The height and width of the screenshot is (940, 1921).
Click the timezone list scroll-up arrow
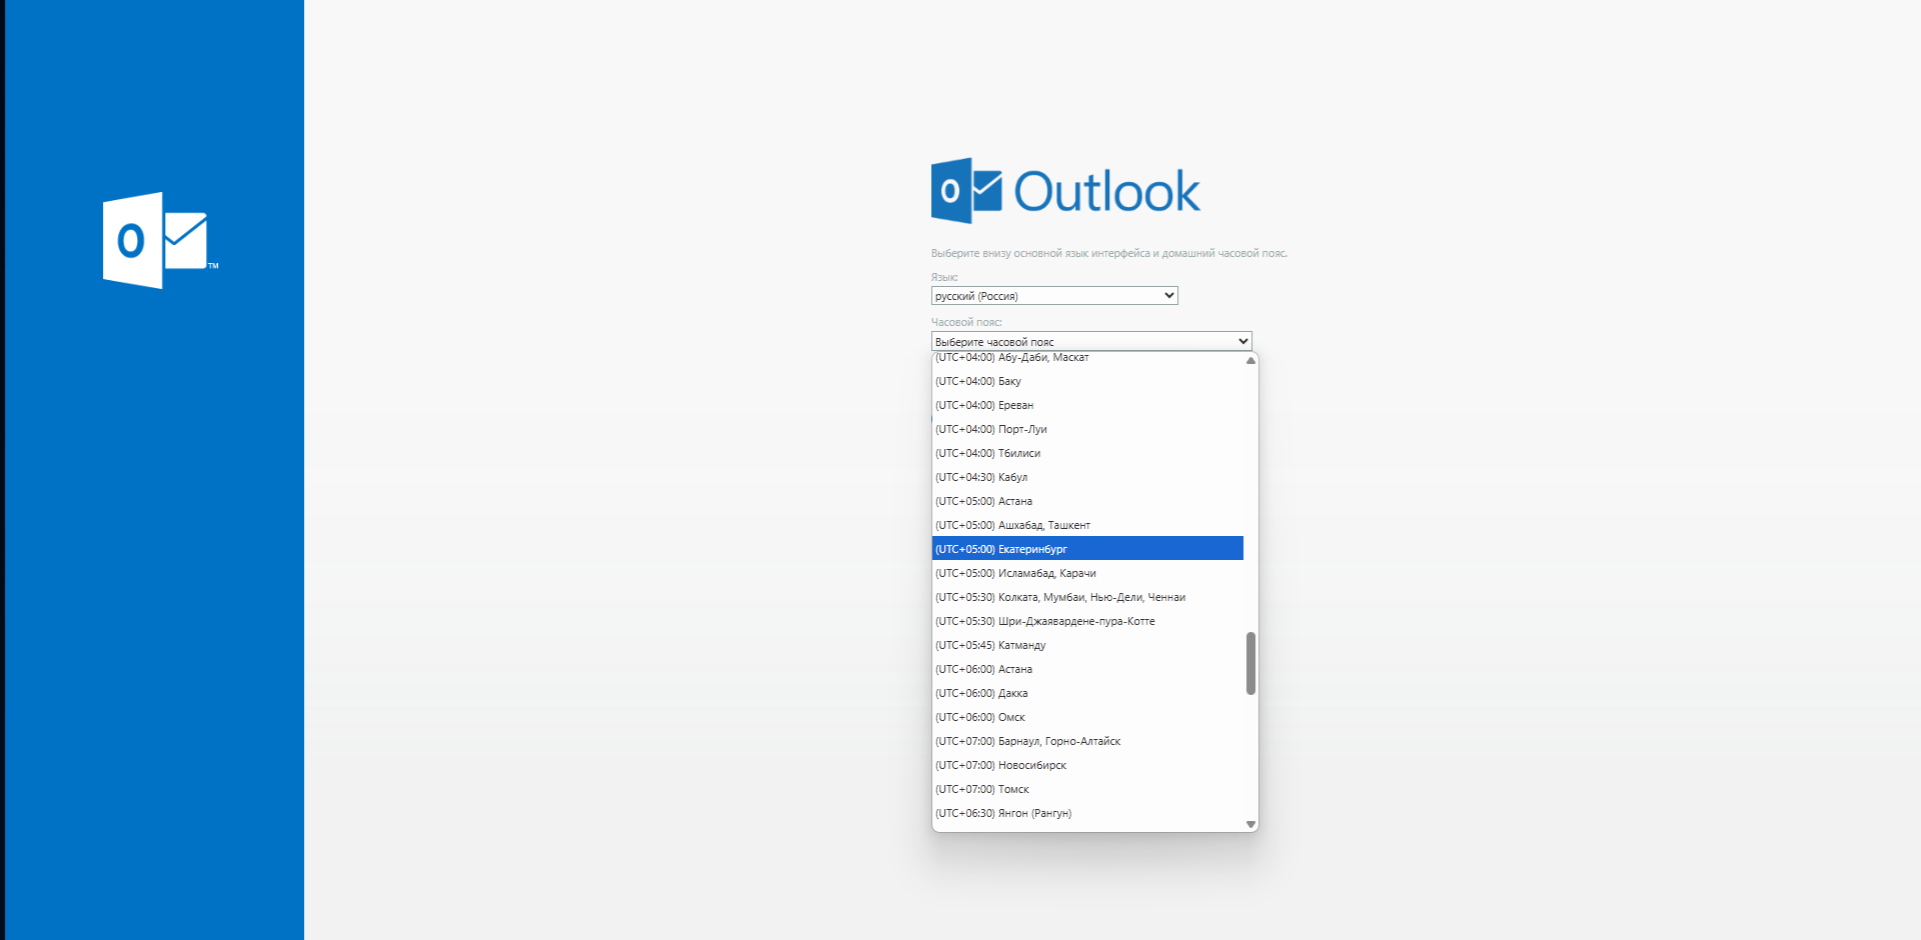(1250, 360)
